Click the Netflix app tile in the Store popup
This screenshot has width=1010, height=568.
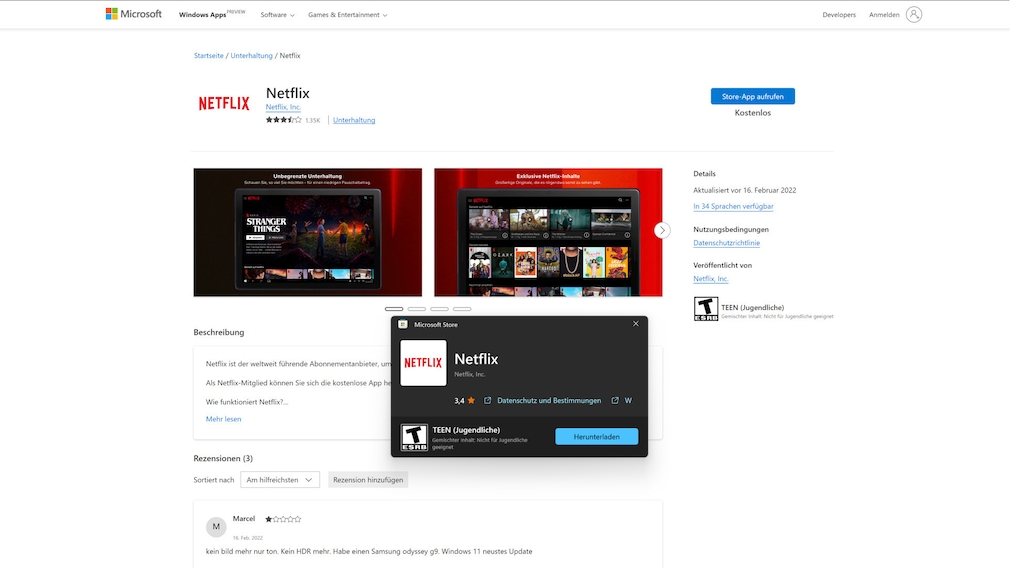click(423, 363)
